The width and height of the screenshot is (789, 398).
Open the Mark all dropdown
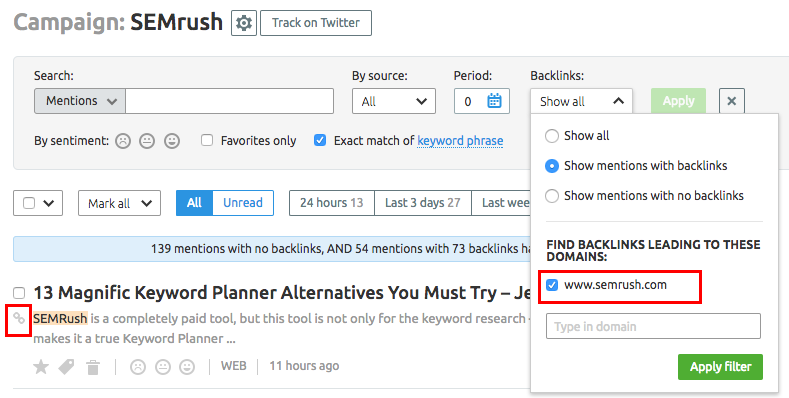point(119,203)
